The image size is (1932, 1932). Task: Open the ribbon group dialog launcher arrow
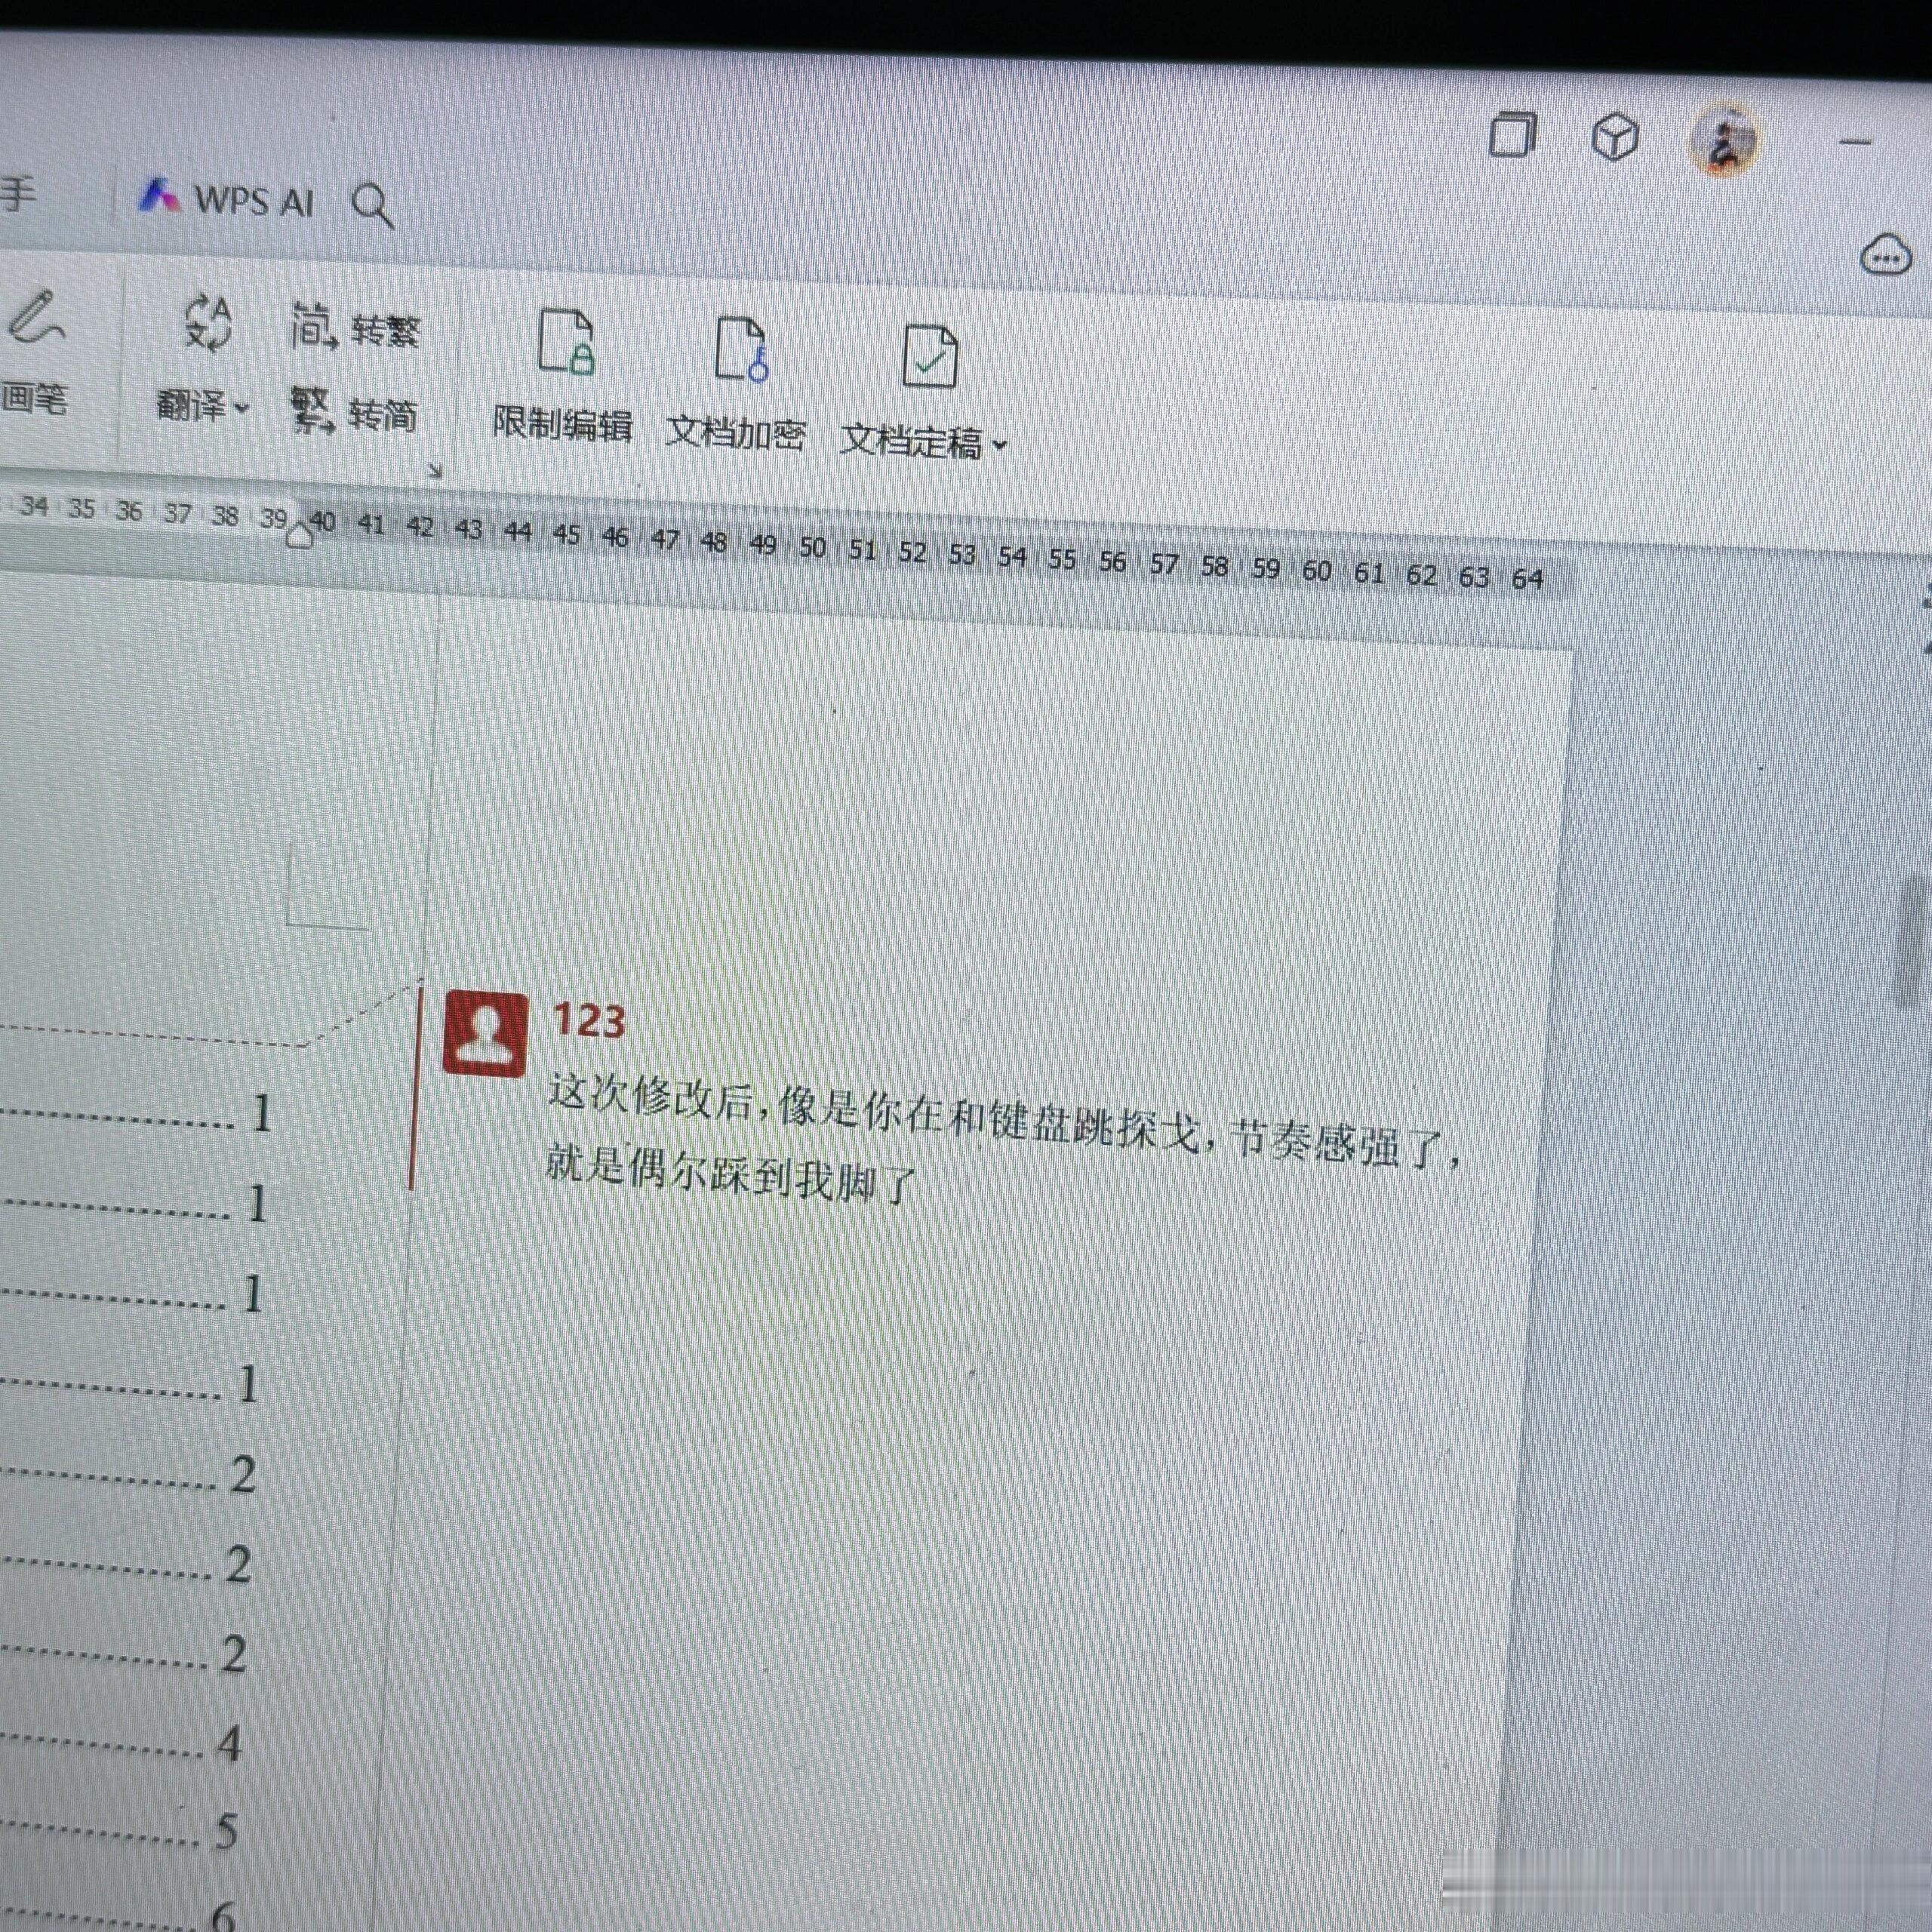coord(435,471)
